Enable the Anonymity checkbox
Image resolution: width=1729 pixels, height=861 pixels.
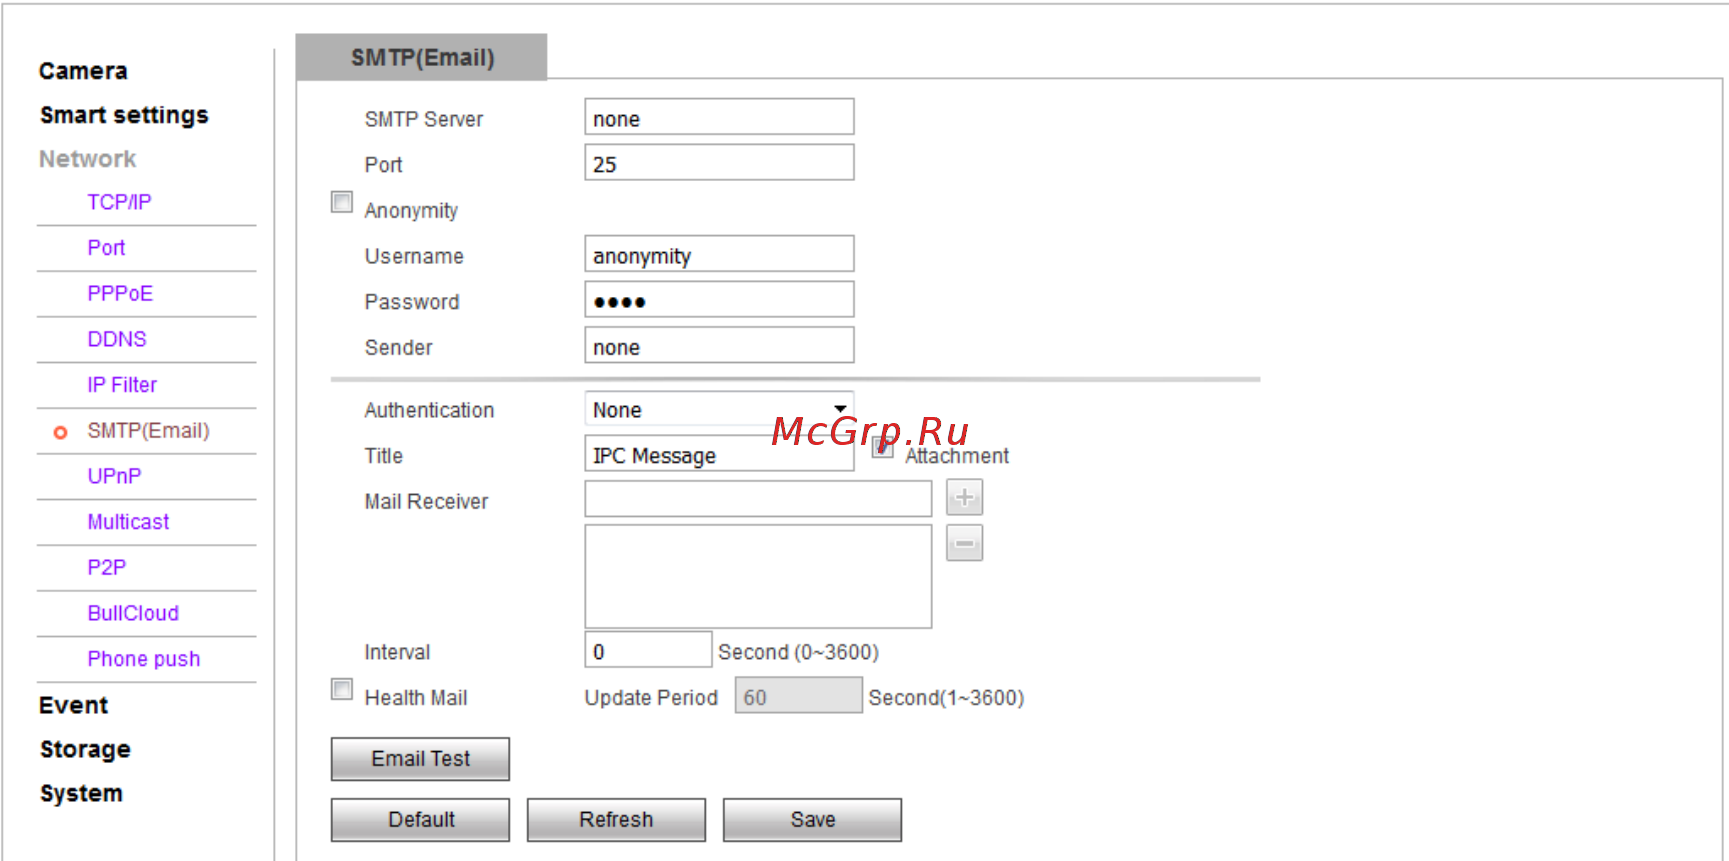click(342, 202)
